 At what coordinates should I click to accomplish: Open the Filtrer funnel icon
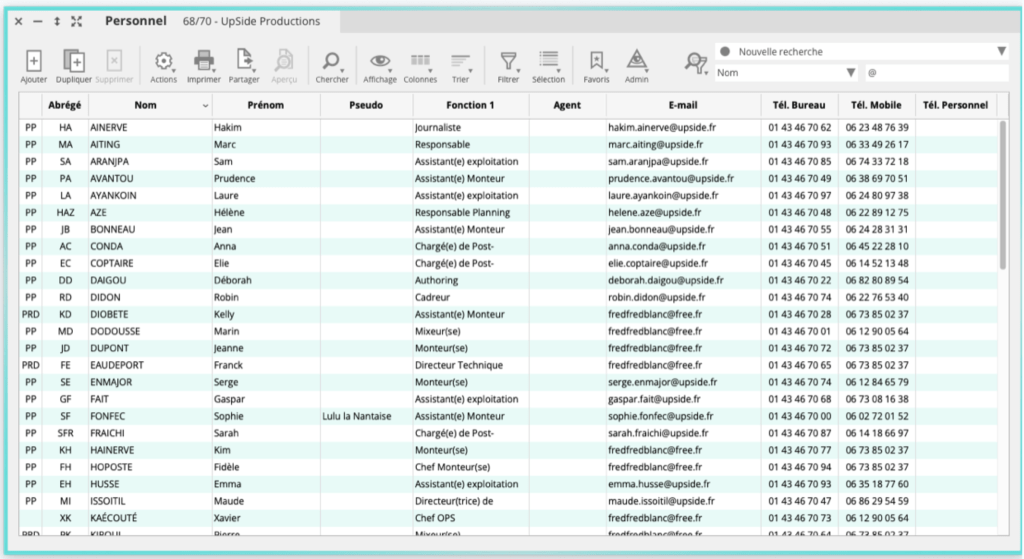click(508, 62)
